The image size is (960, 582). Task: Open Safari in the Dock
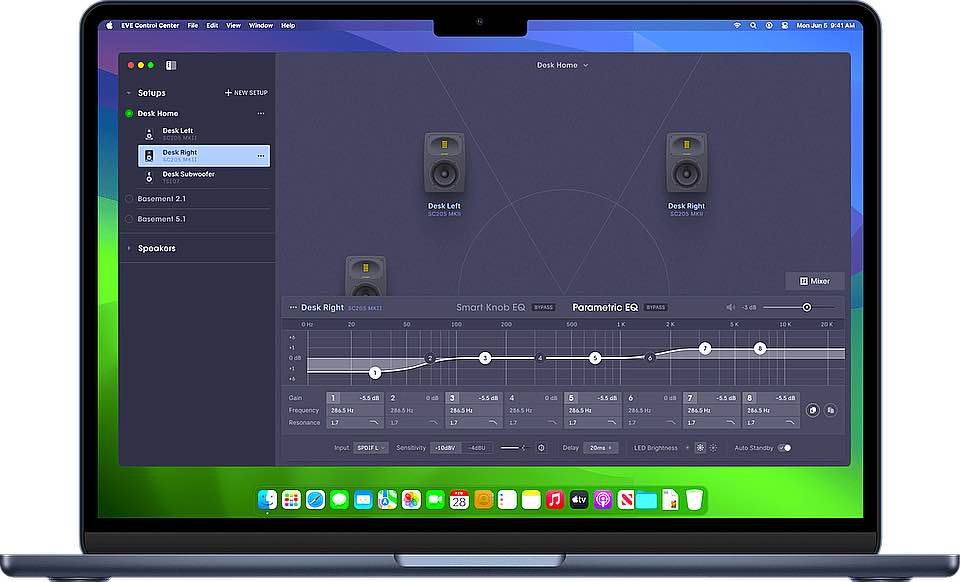pyautogui.click(x=315, y=499)
